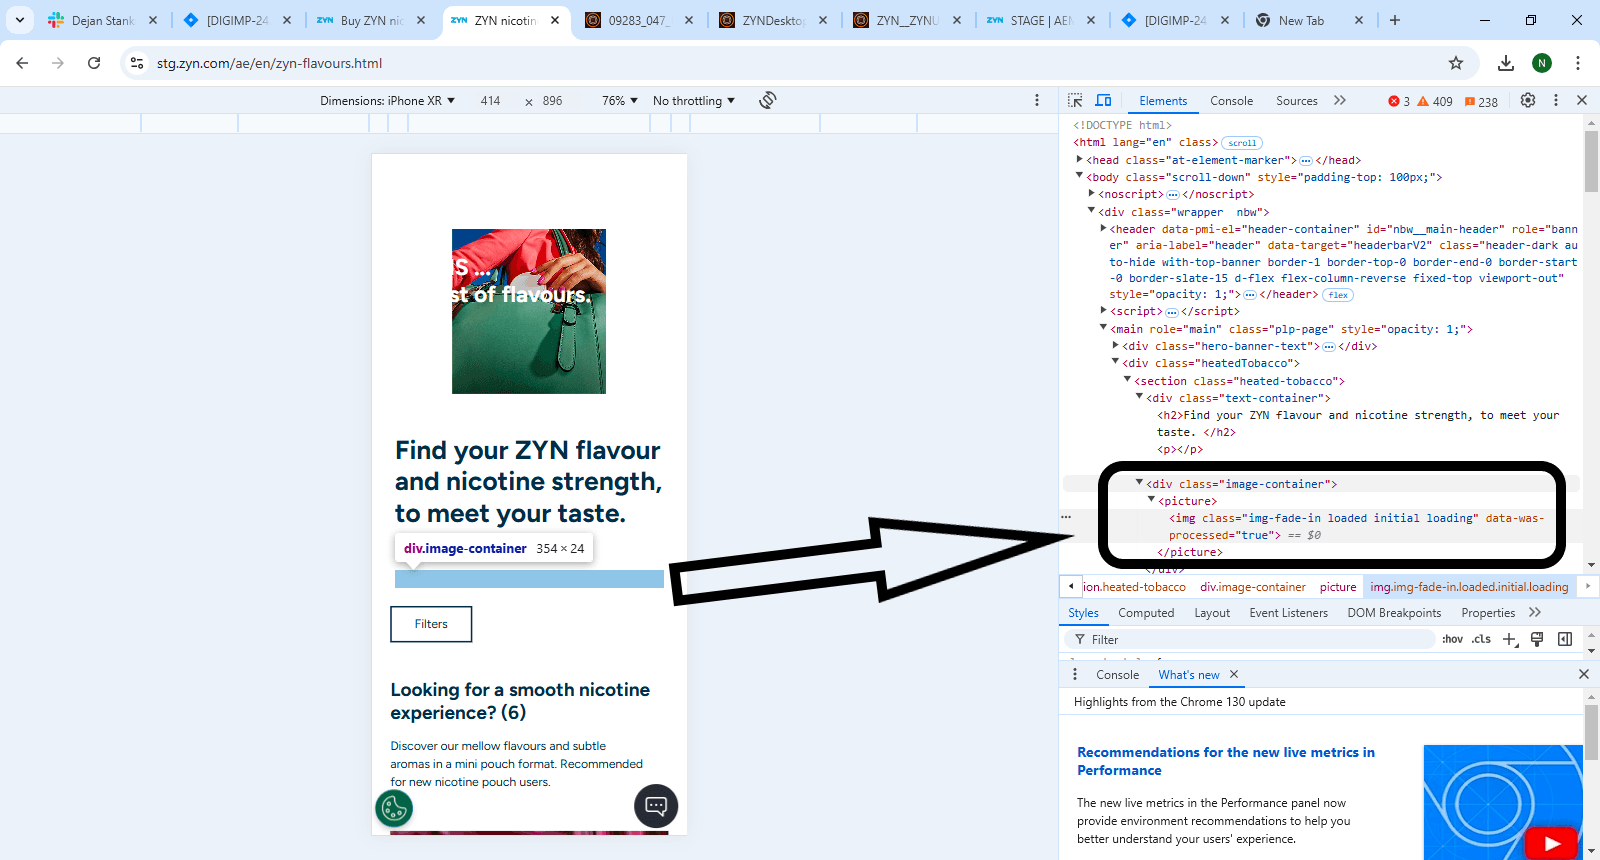Click div.image-container breadcrumb
1600x860 pixels.
coord(1253,587)
